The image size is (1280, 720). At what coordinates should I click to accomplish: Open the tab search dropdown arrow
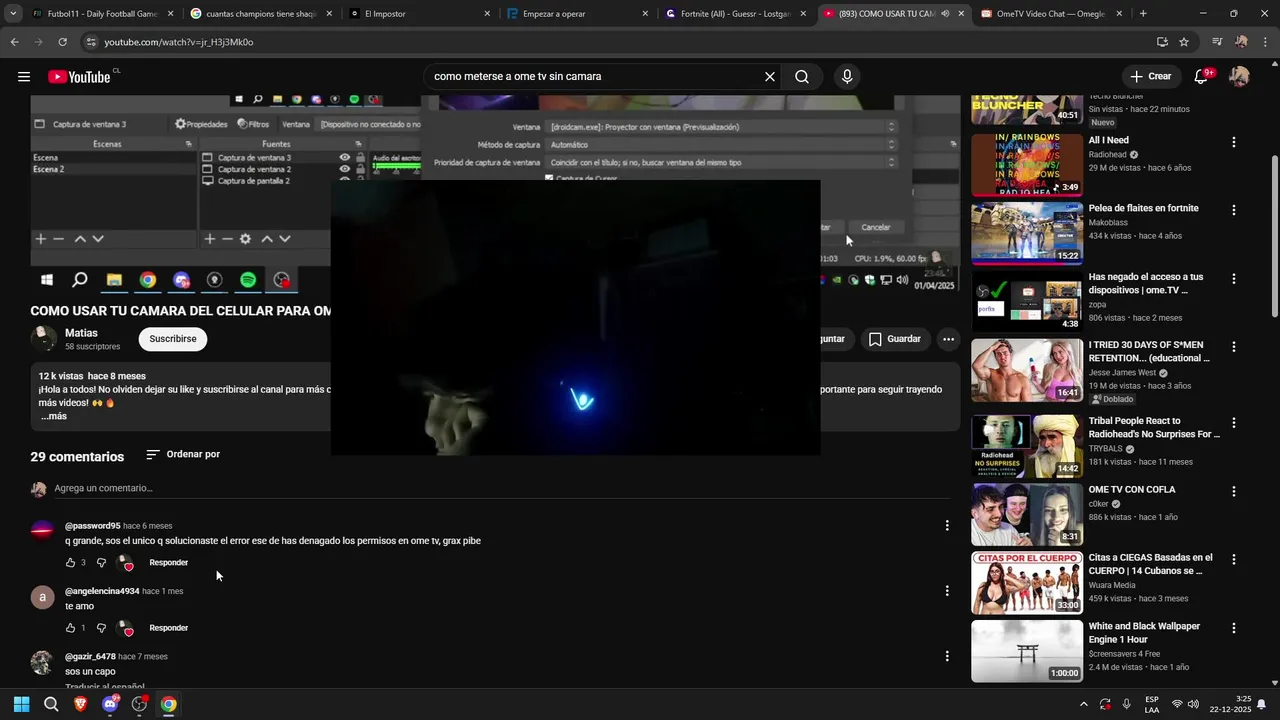[12, 14]
